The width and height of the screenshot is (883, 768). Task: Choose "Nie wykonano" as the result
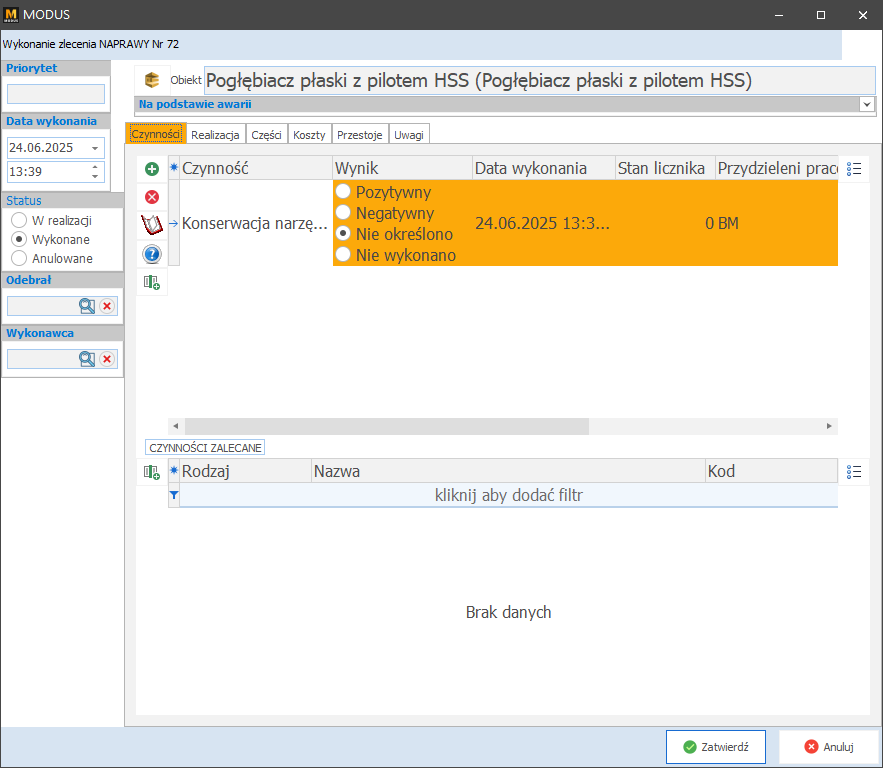(x=344, y=255)
